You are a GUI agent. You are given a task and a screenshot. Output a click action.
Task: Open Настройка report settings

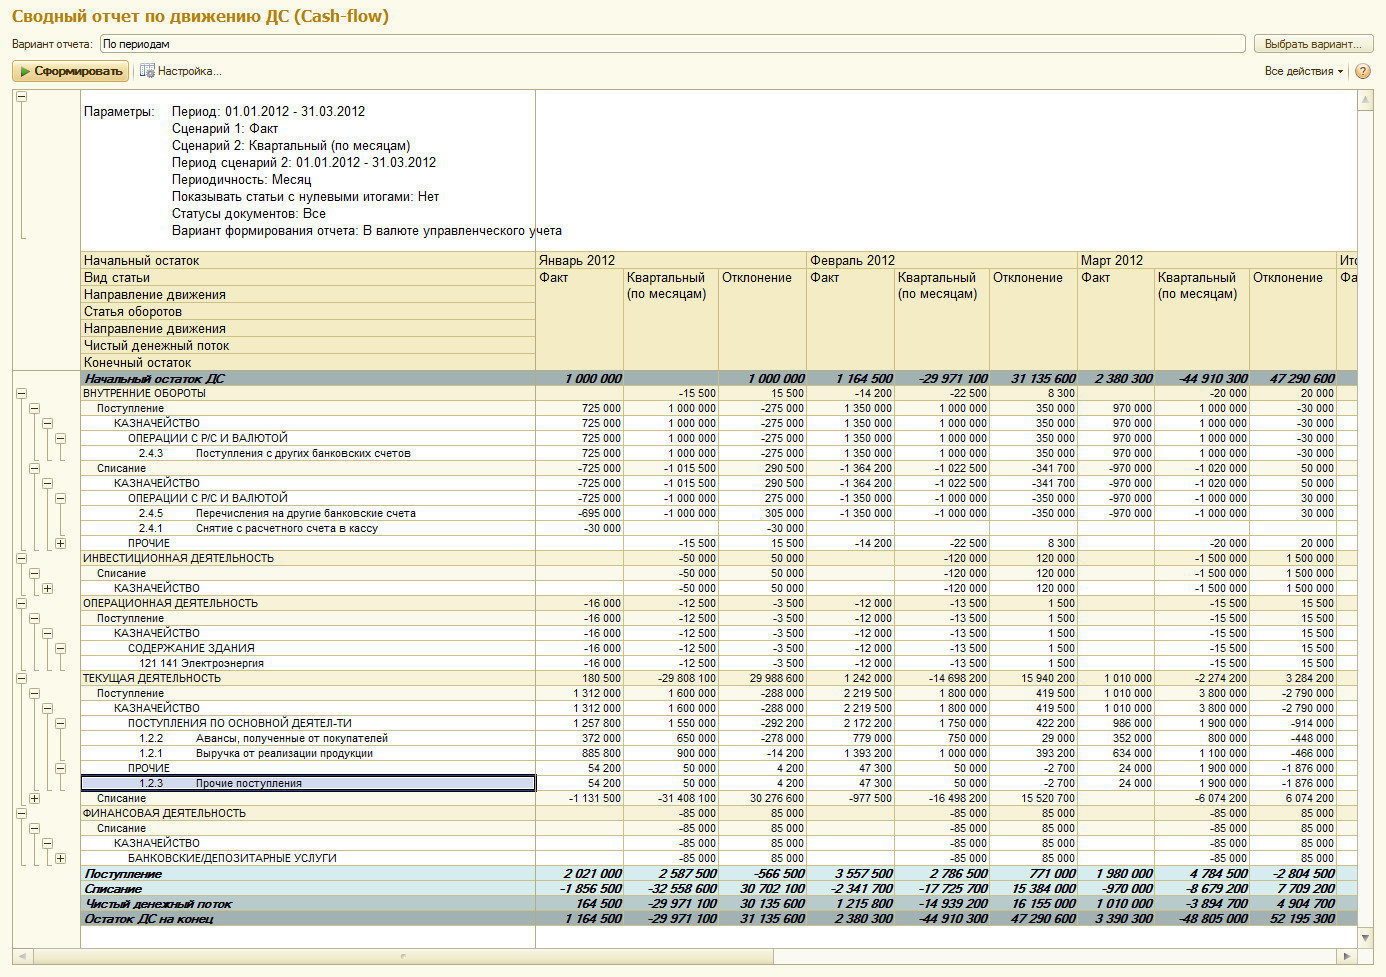pyautogui.click(x=180, y=71)
